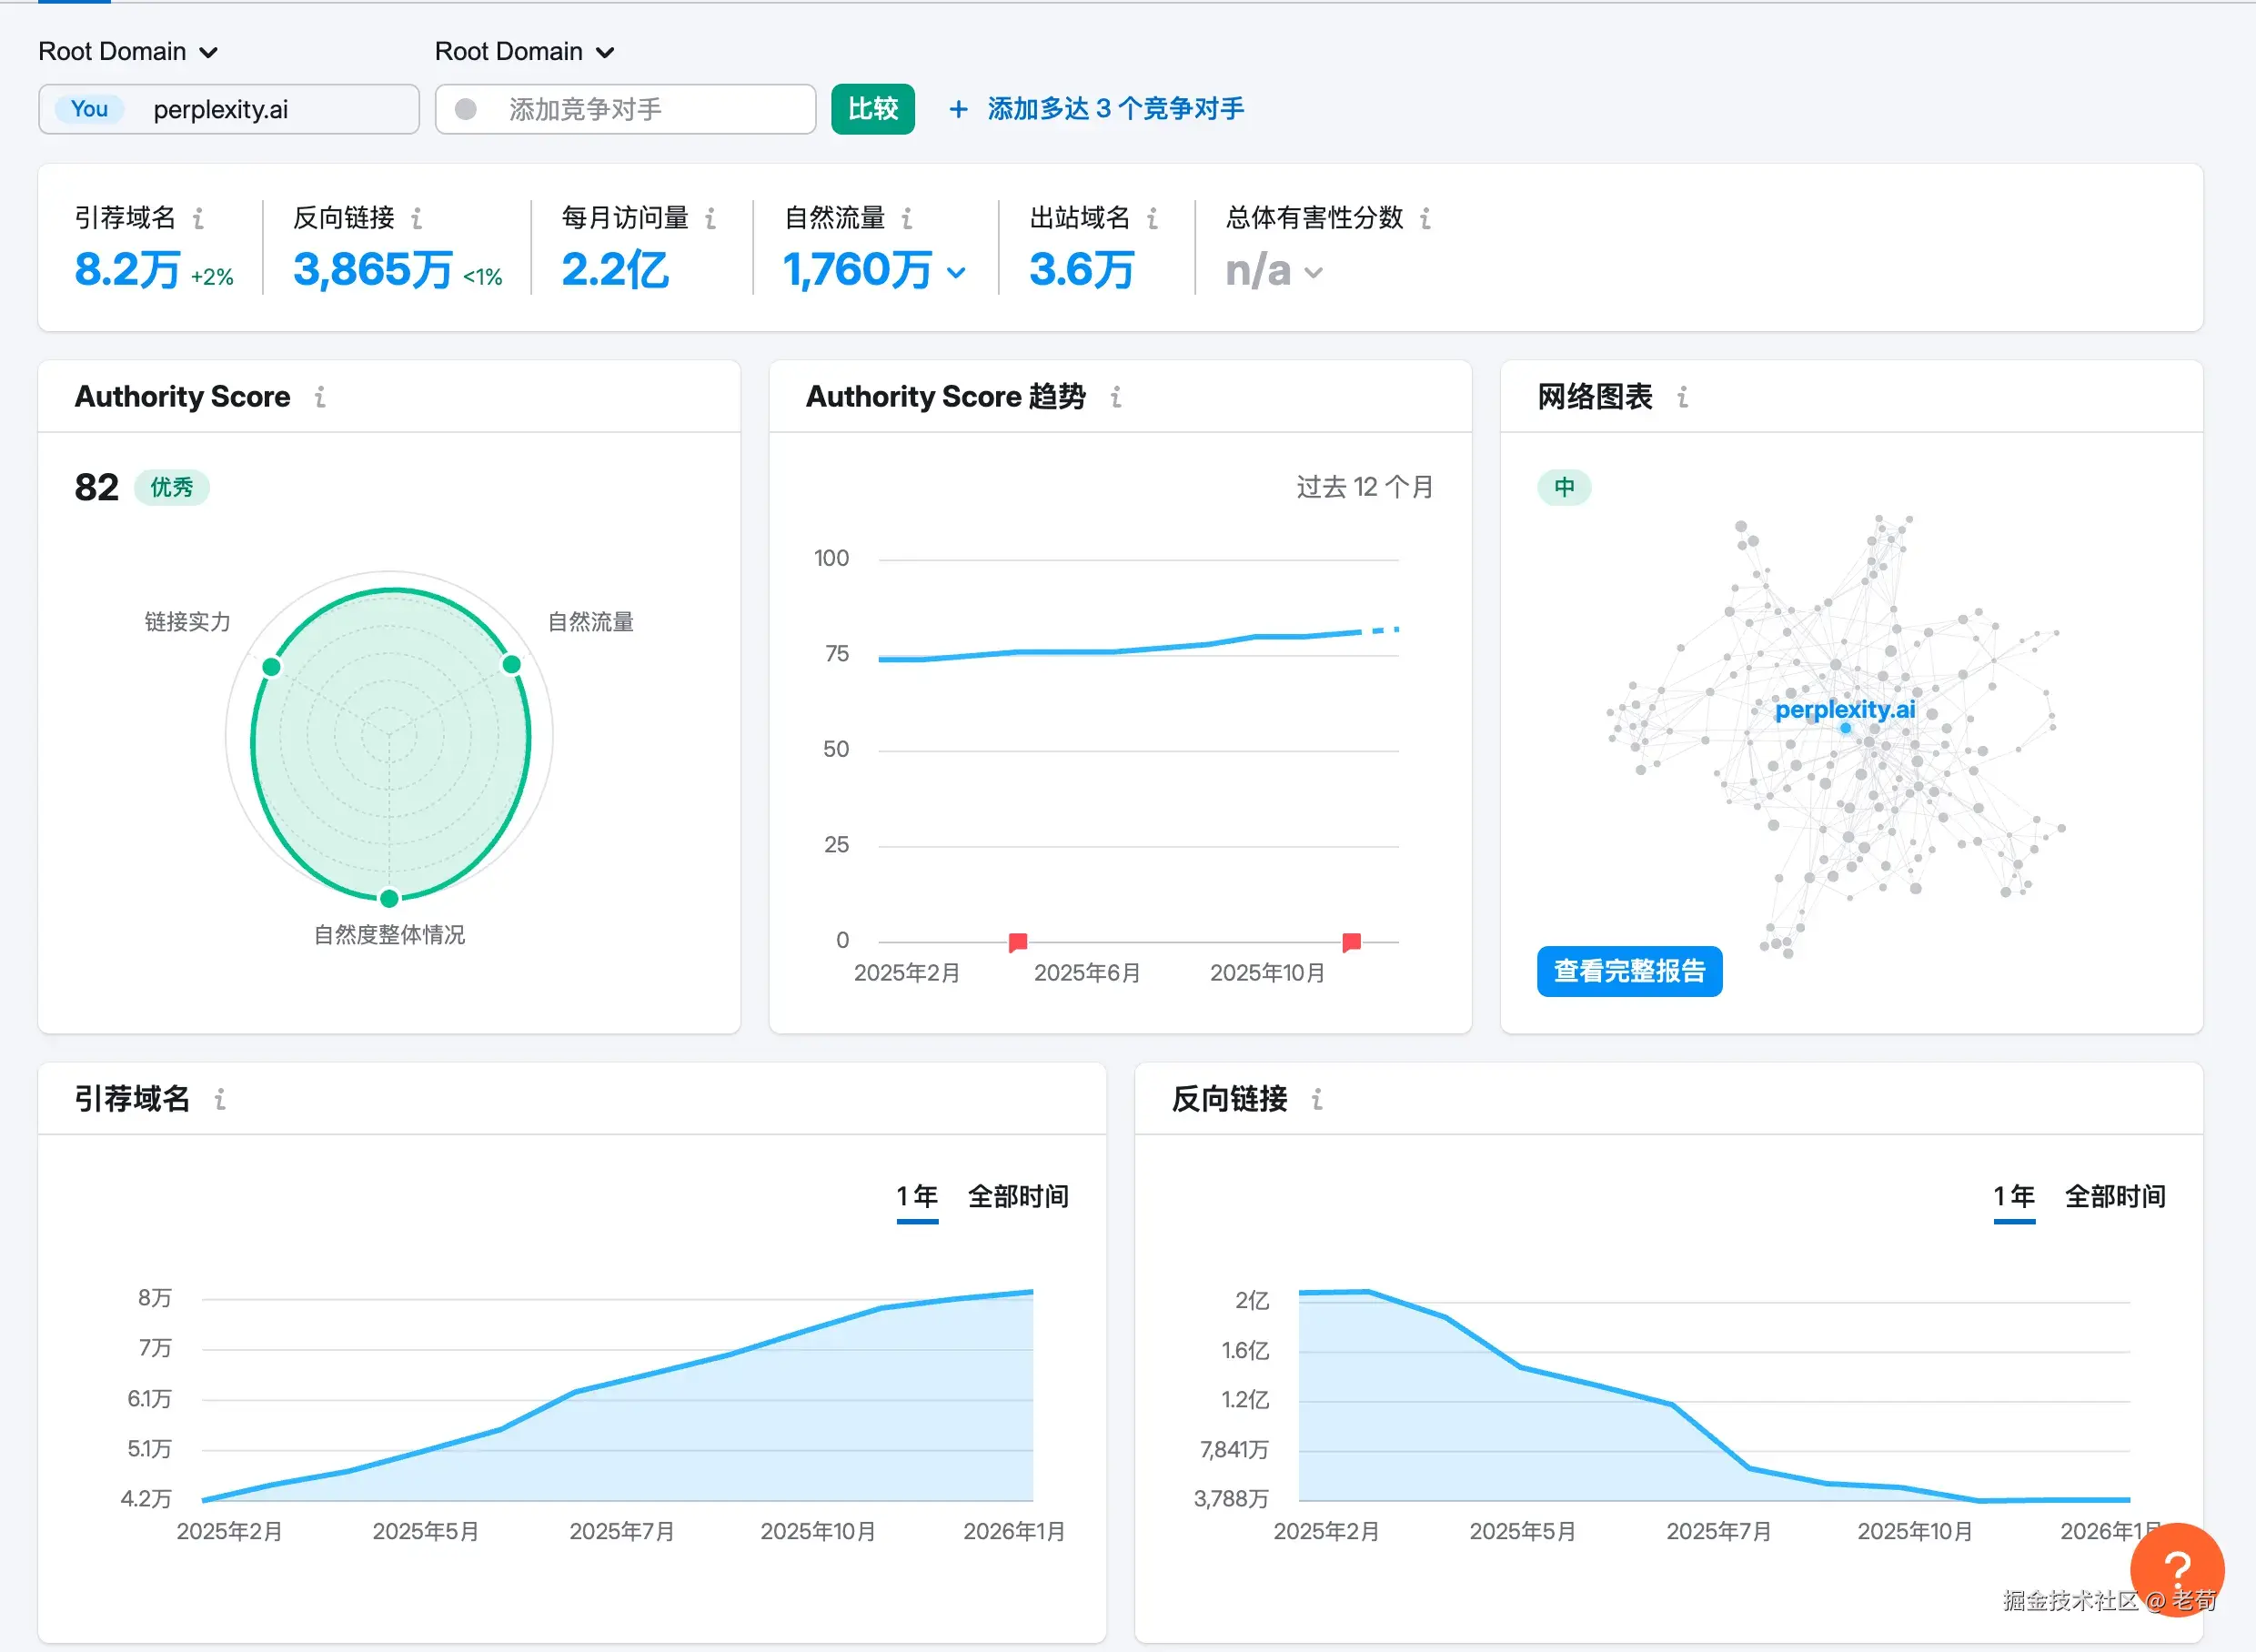Expand the n/a toxicity score chevron

(1313, 272)
